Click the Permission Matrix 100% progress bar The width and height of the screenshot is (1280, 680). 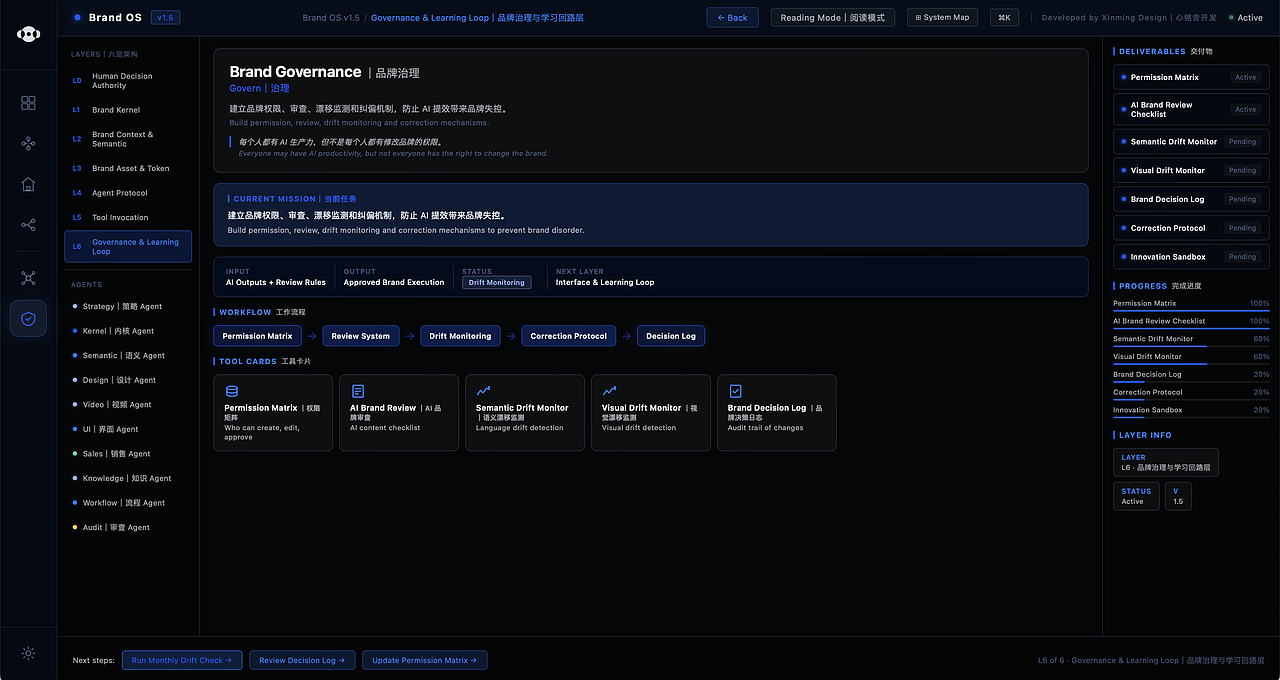click(1191, 310)
